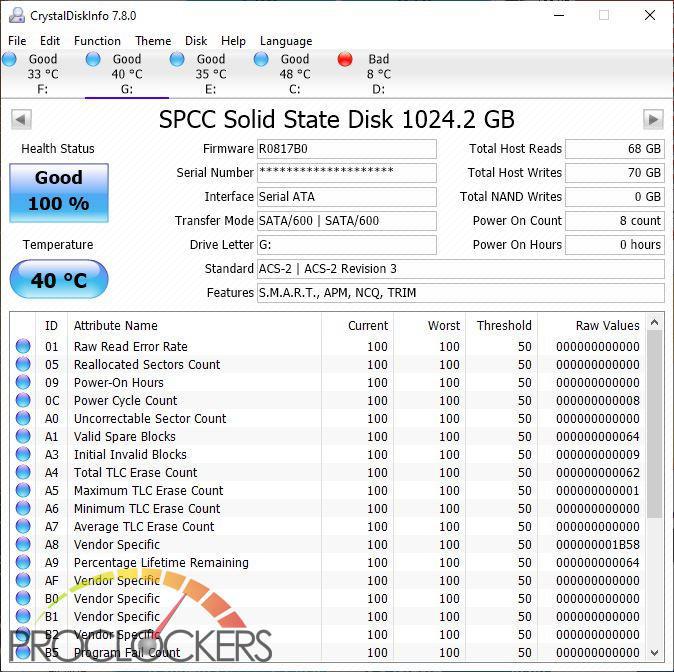Click status icon for Power-On Hours row
This screenshot has height=672, width=674.
point(23,382)
